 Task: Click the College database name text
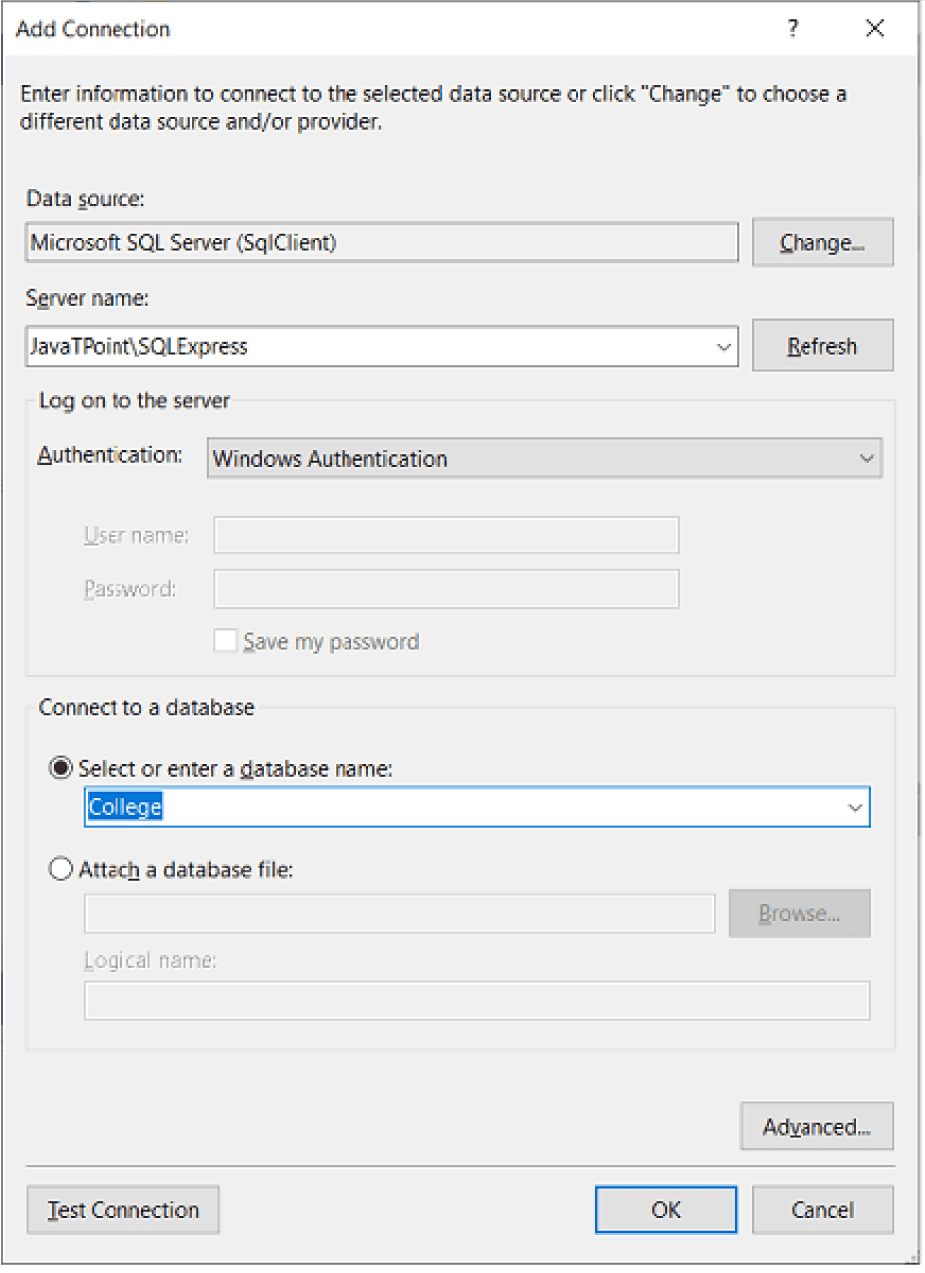[x=126, y=807]
